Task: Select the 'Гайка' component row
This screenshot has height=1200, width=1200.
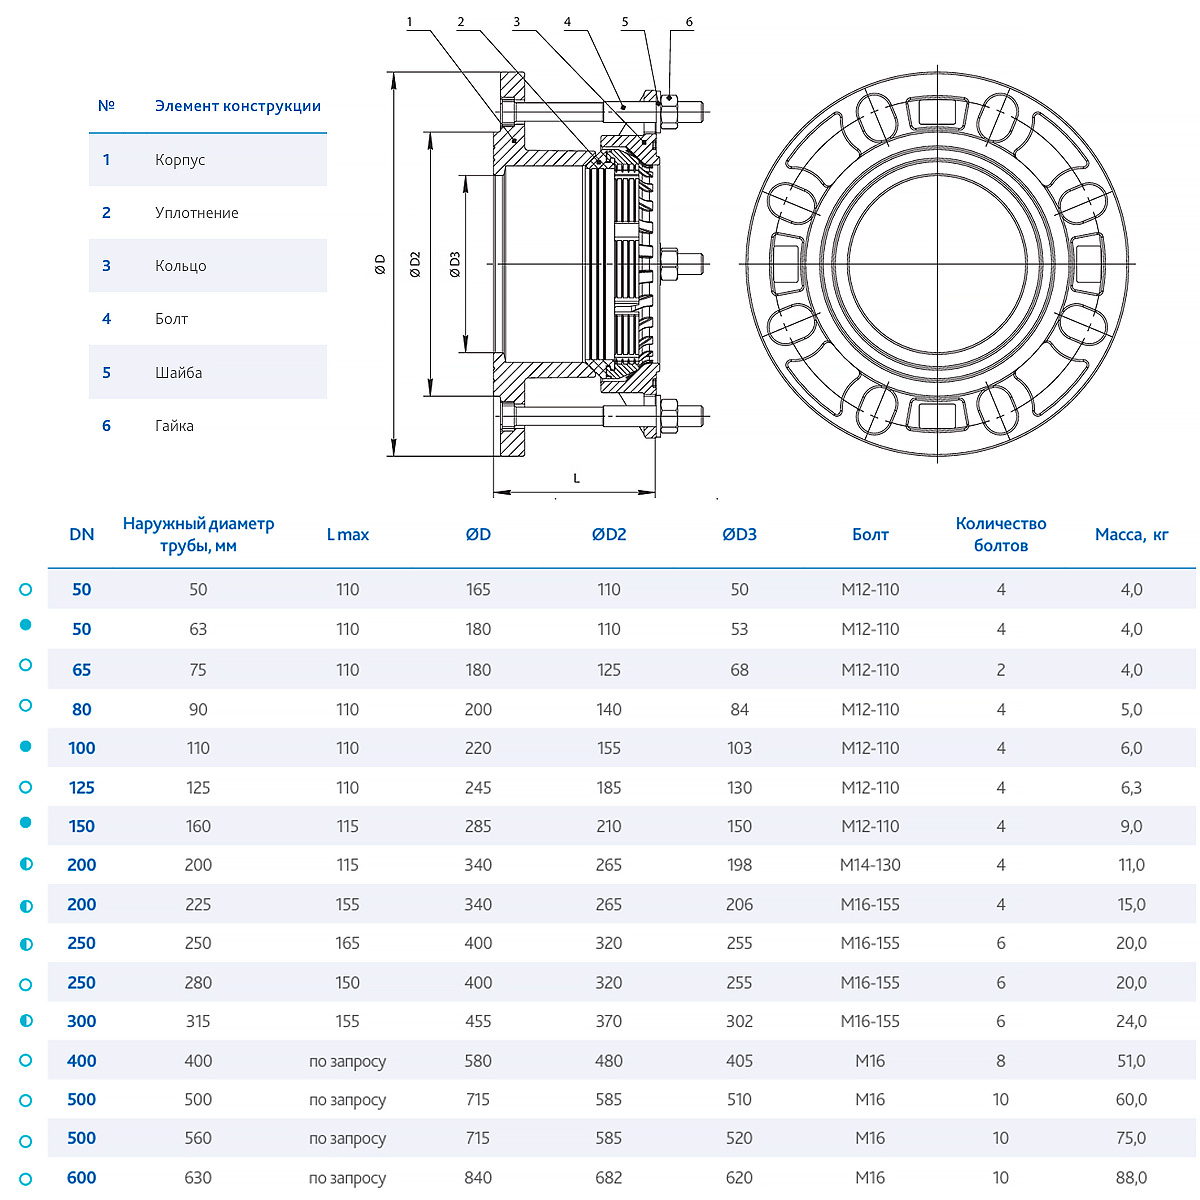Action: pyautogui.click(x=207, y=426)
